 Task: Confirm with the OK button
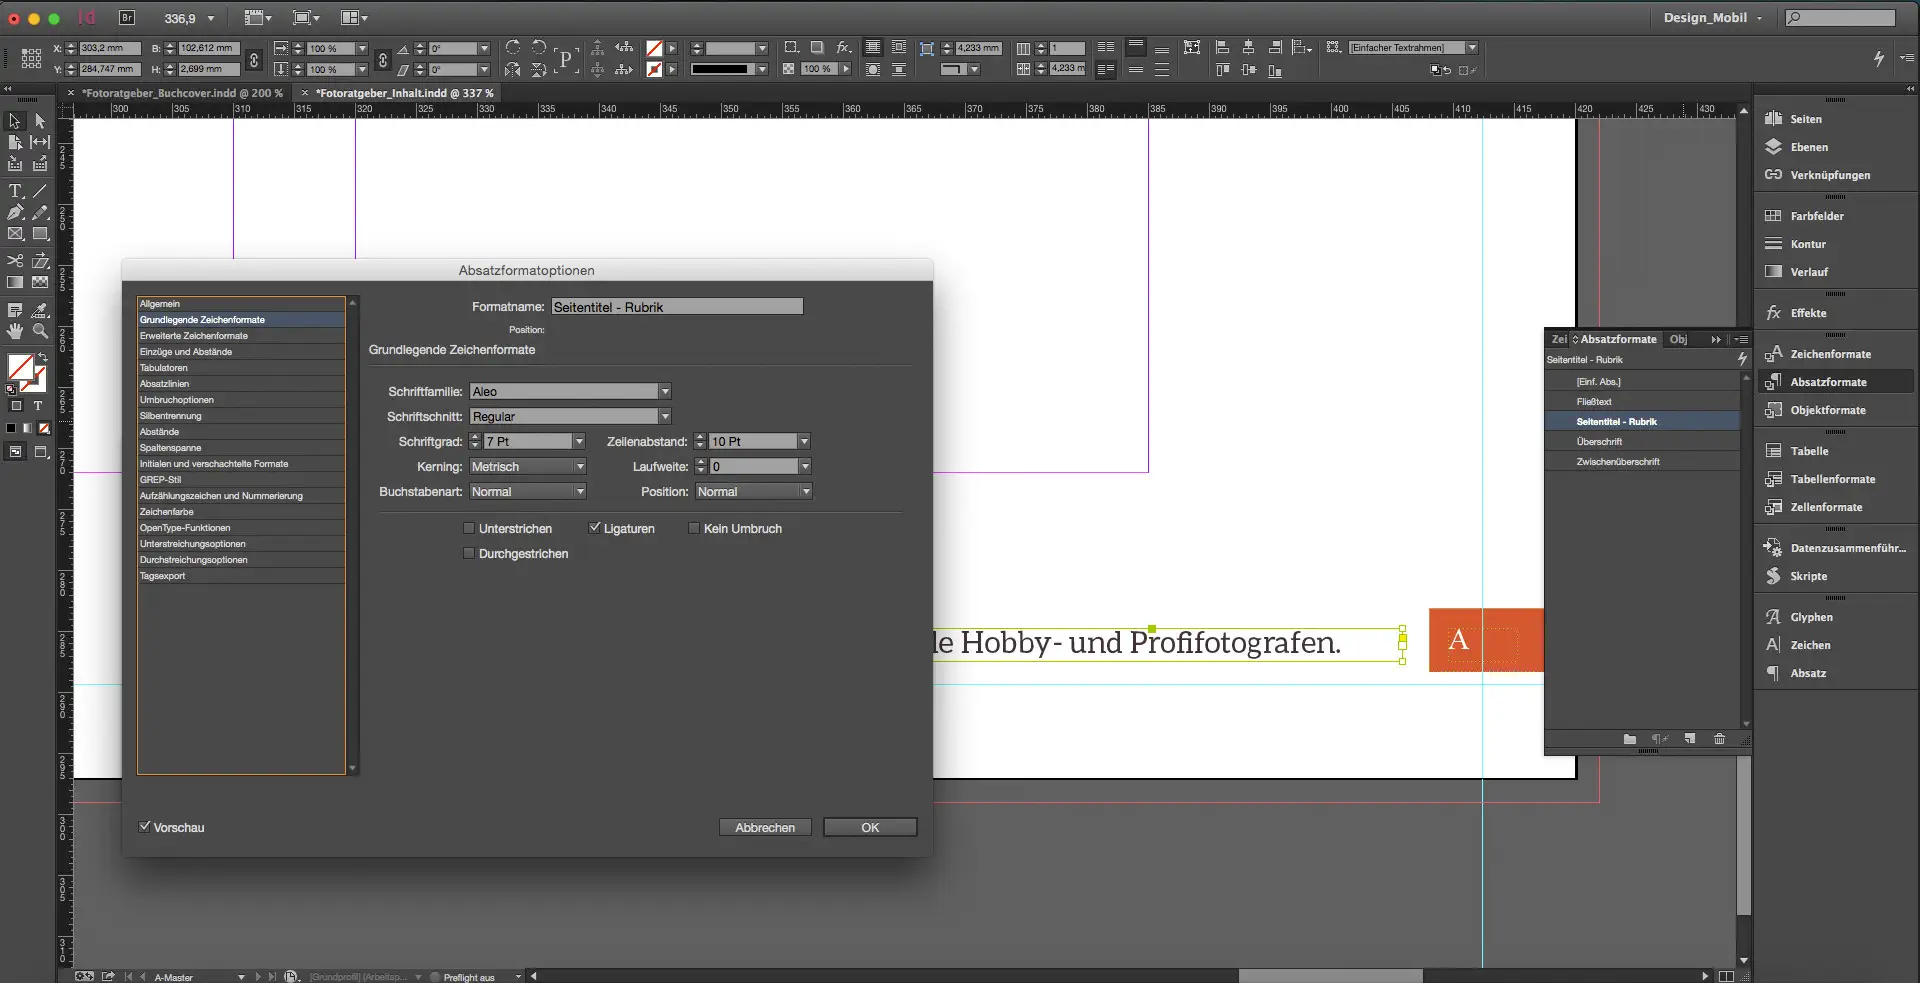click(x=869, y=827)
